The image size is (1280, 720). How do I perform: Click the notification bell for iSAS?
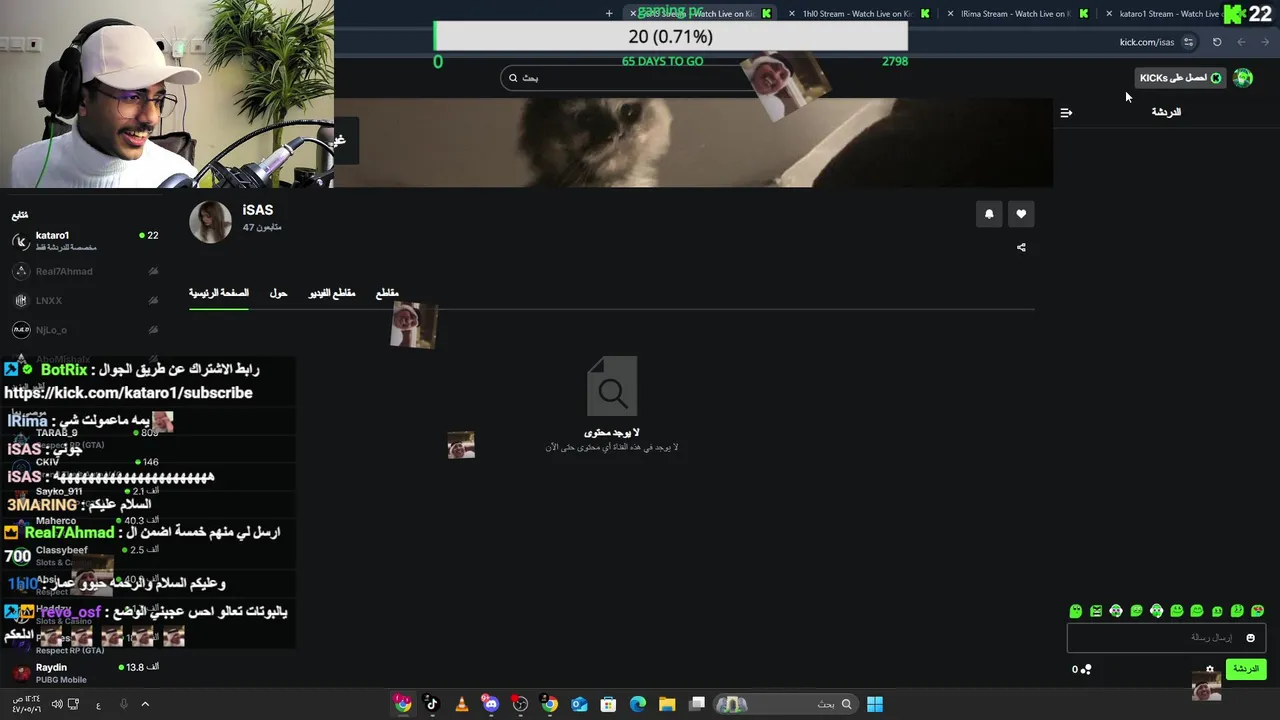(x=989, y=214)
